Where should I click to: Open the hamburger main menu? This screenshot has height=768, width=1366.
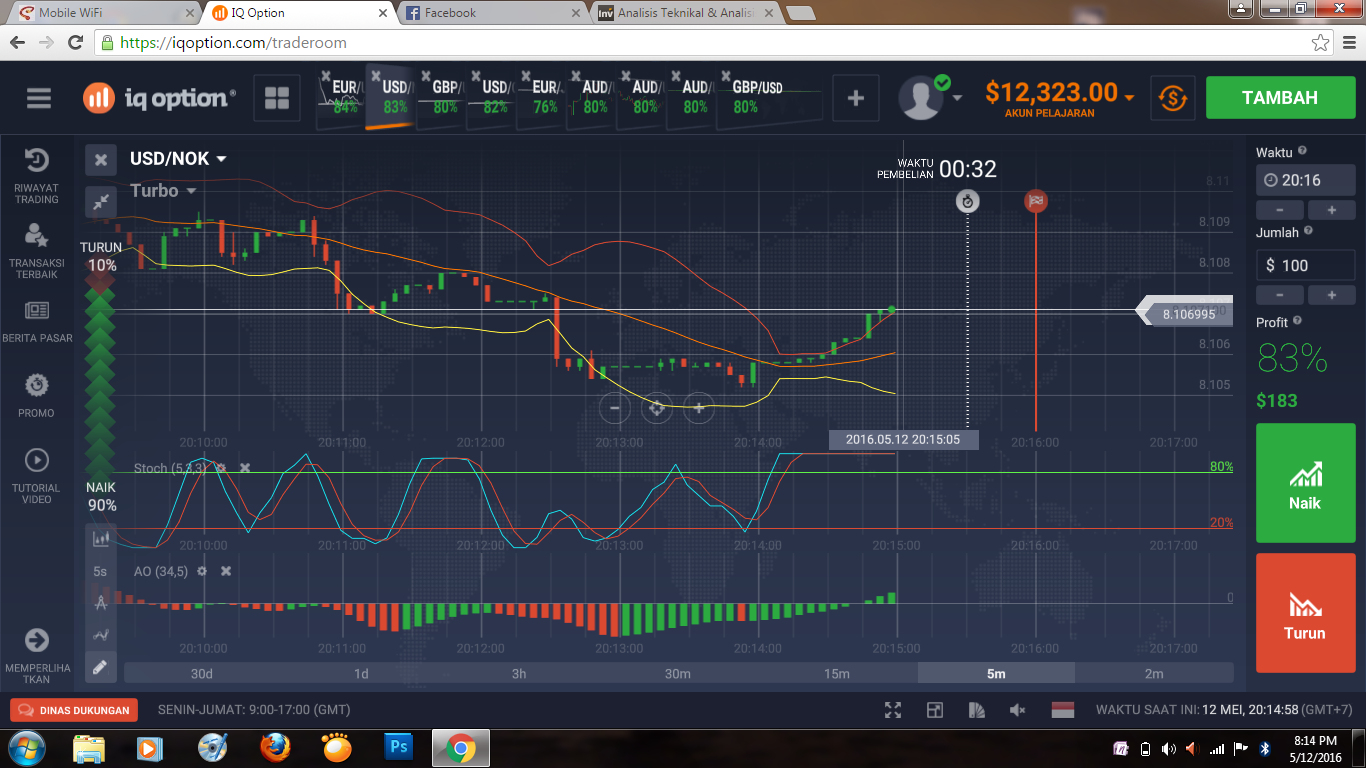pos(39,98)
